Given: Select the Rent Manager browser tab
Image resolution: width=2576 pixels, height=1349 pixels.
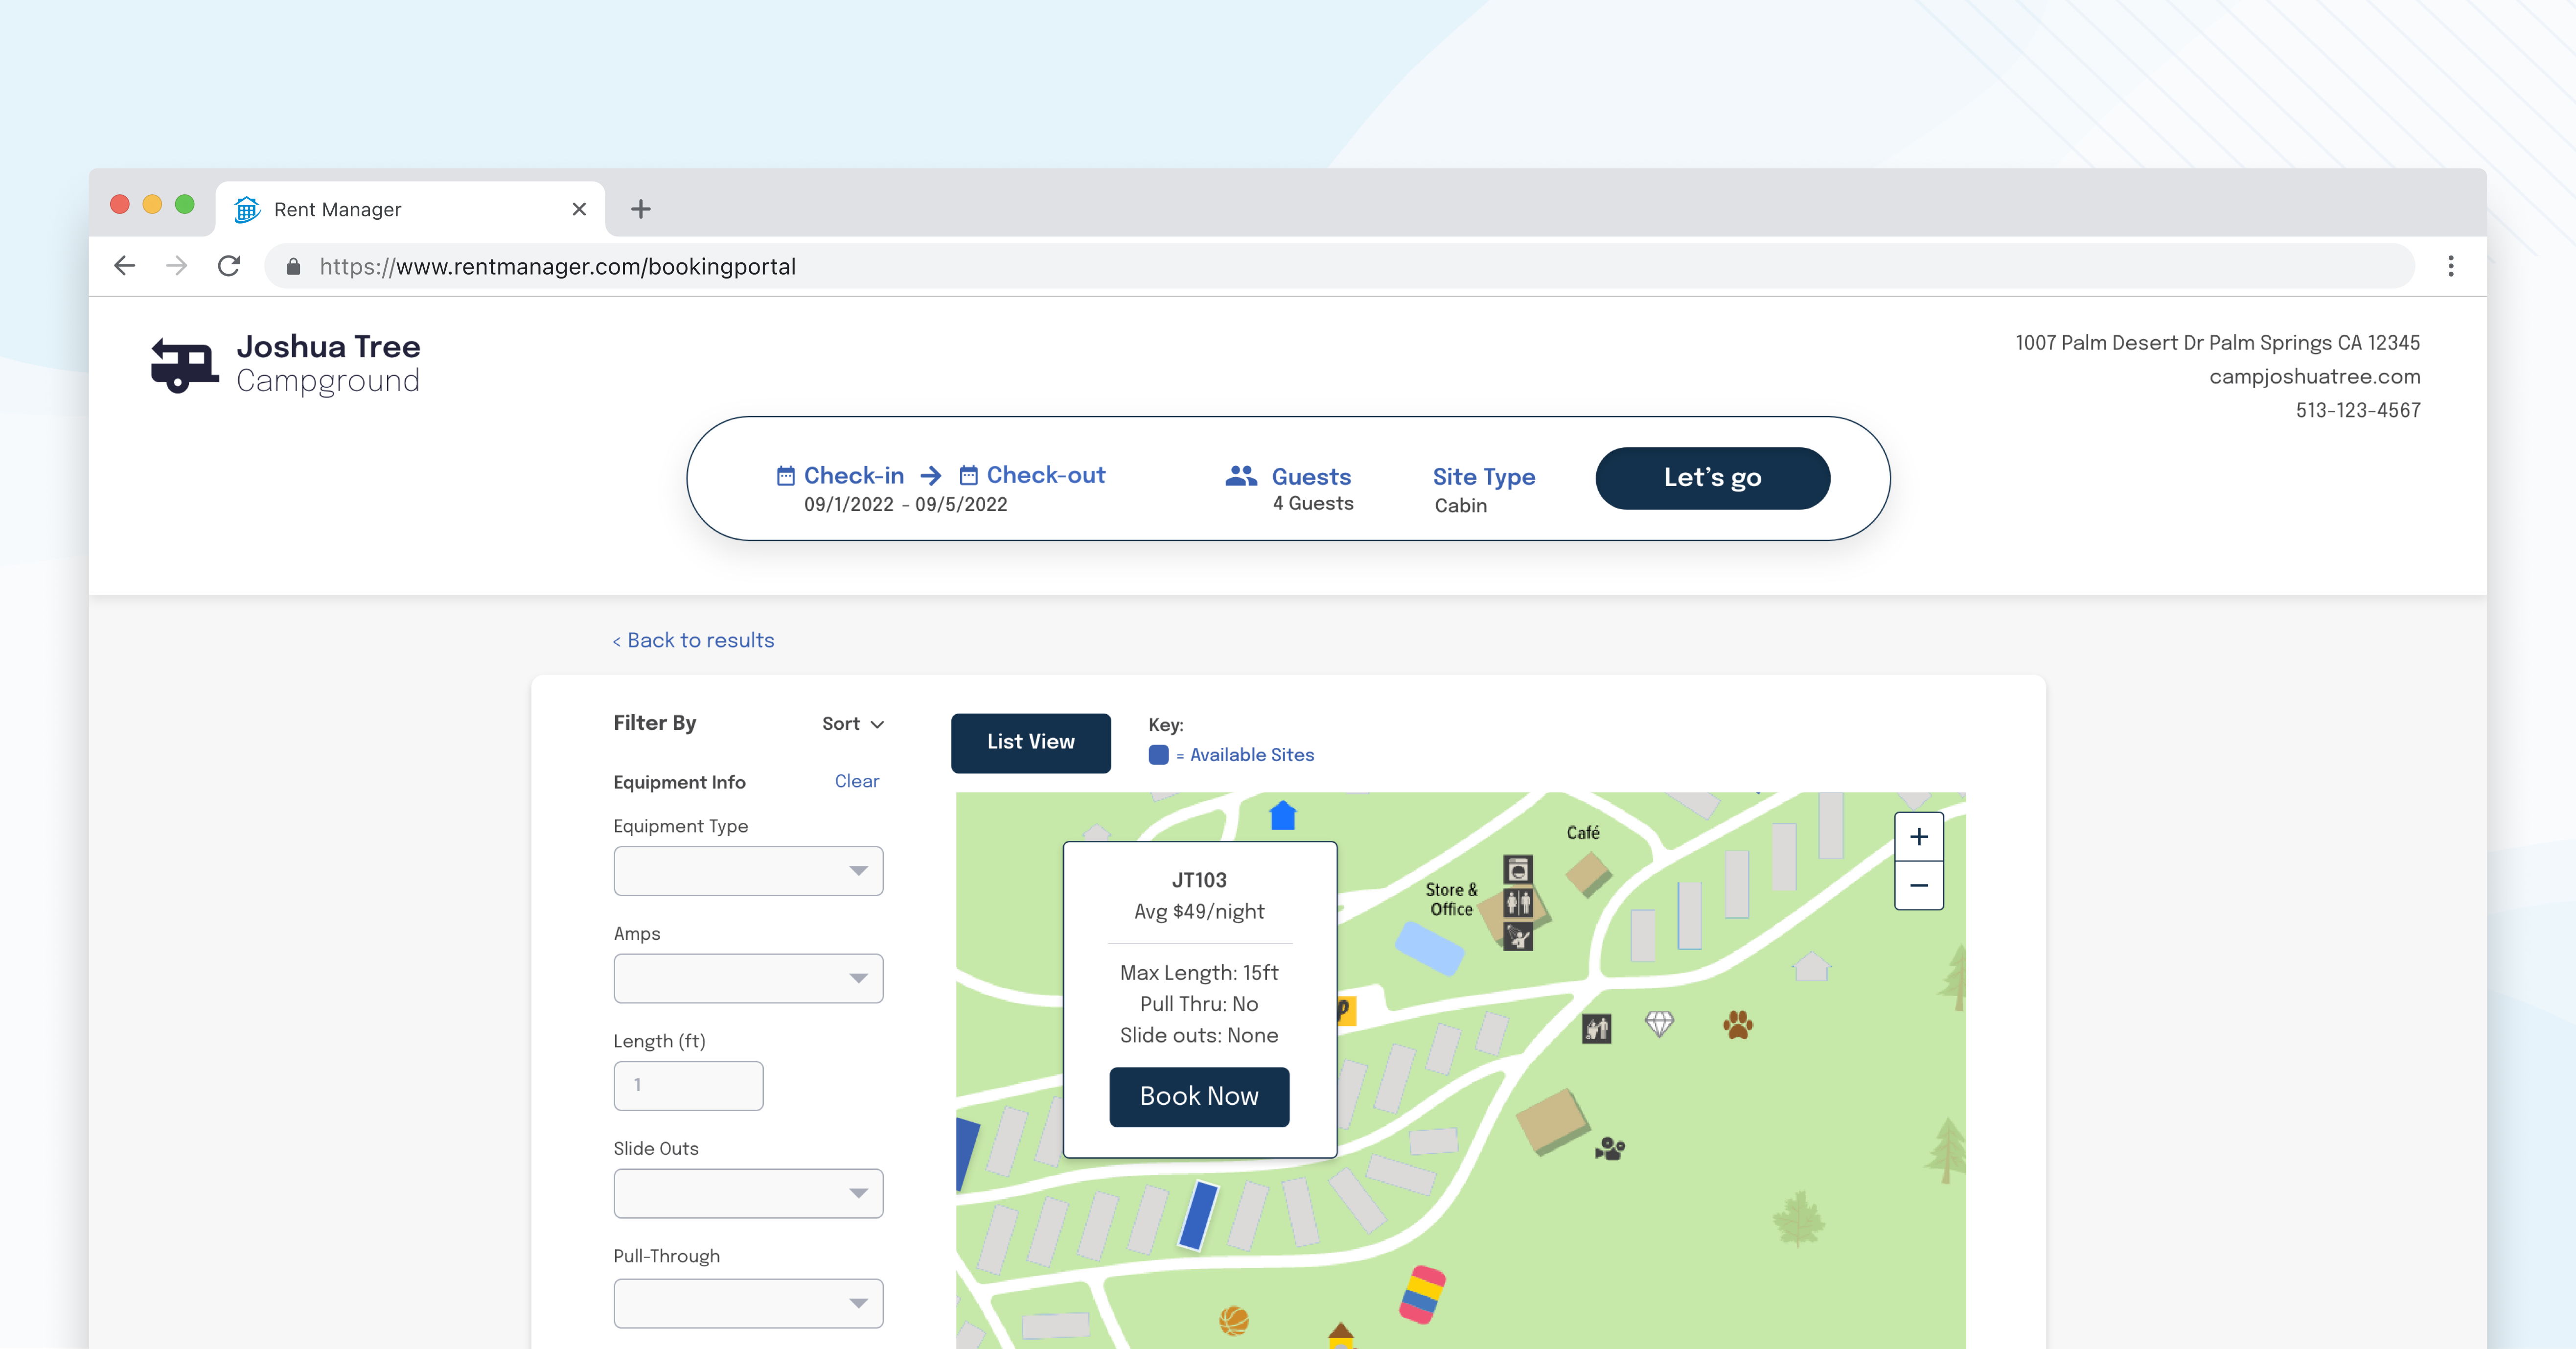Looking at the screenshot, I should [410, 209].
